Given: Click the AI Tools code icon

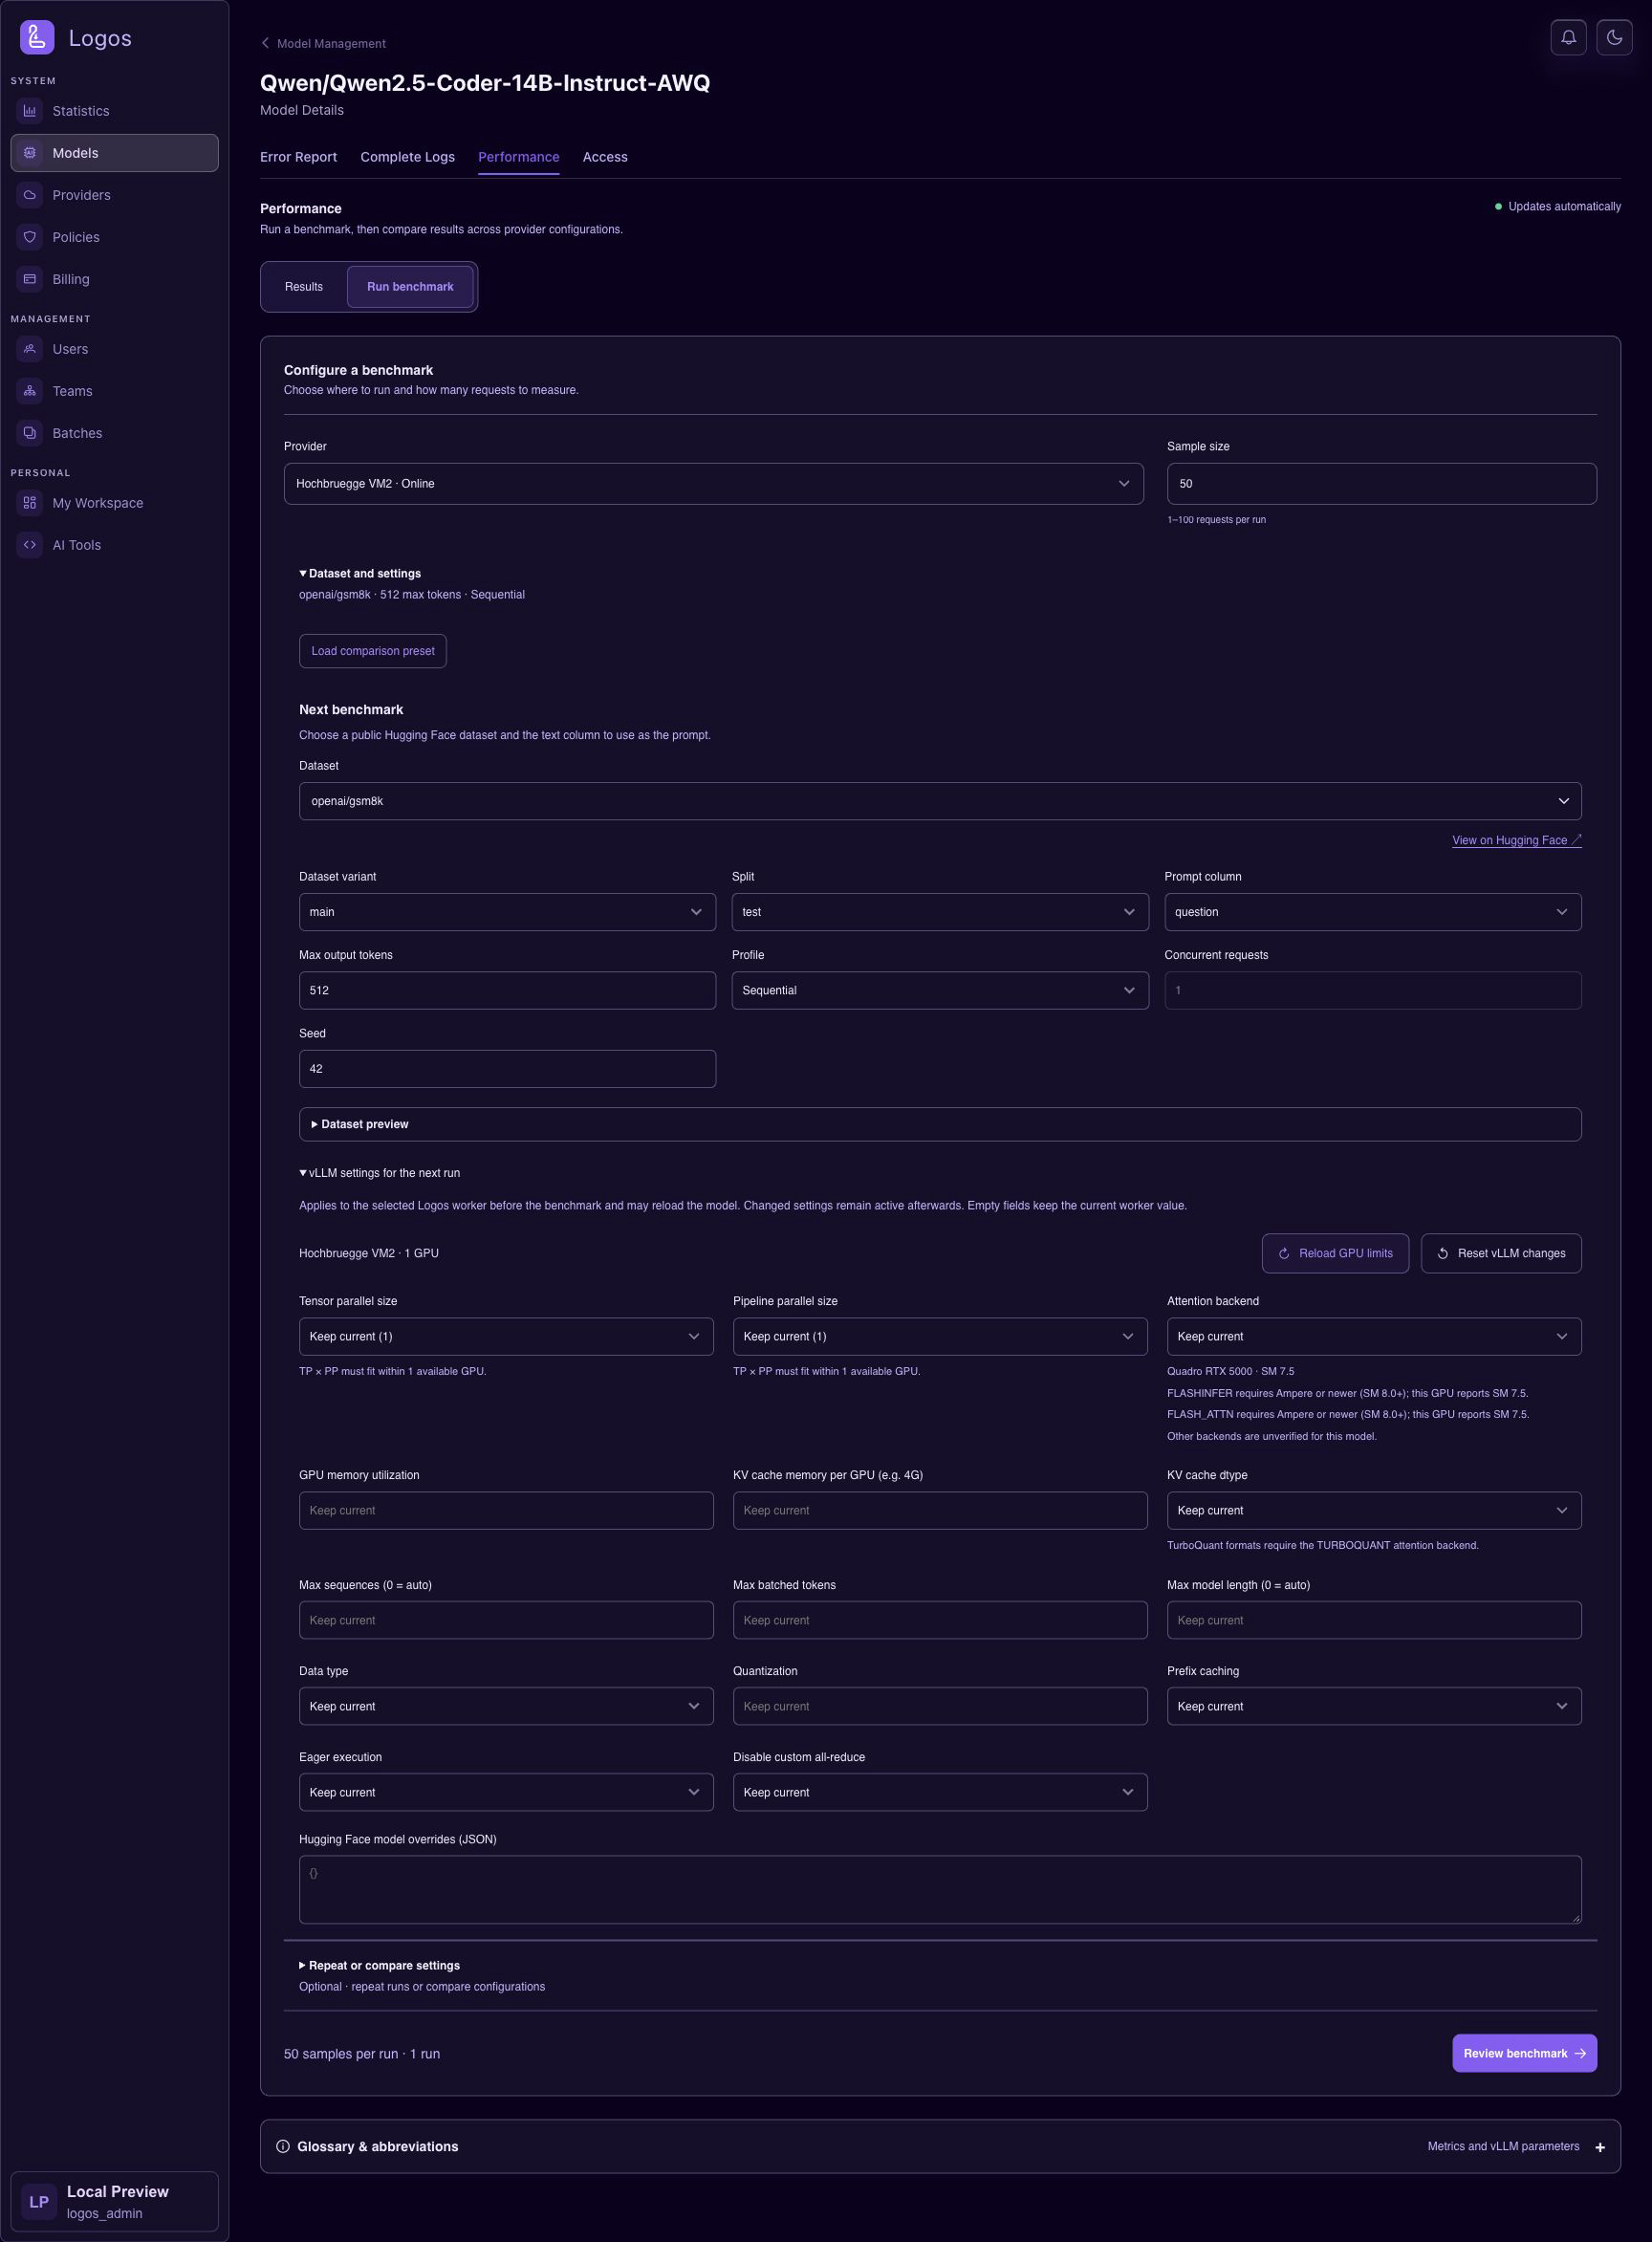Looking at the screenshot, I should pos(30,545).
